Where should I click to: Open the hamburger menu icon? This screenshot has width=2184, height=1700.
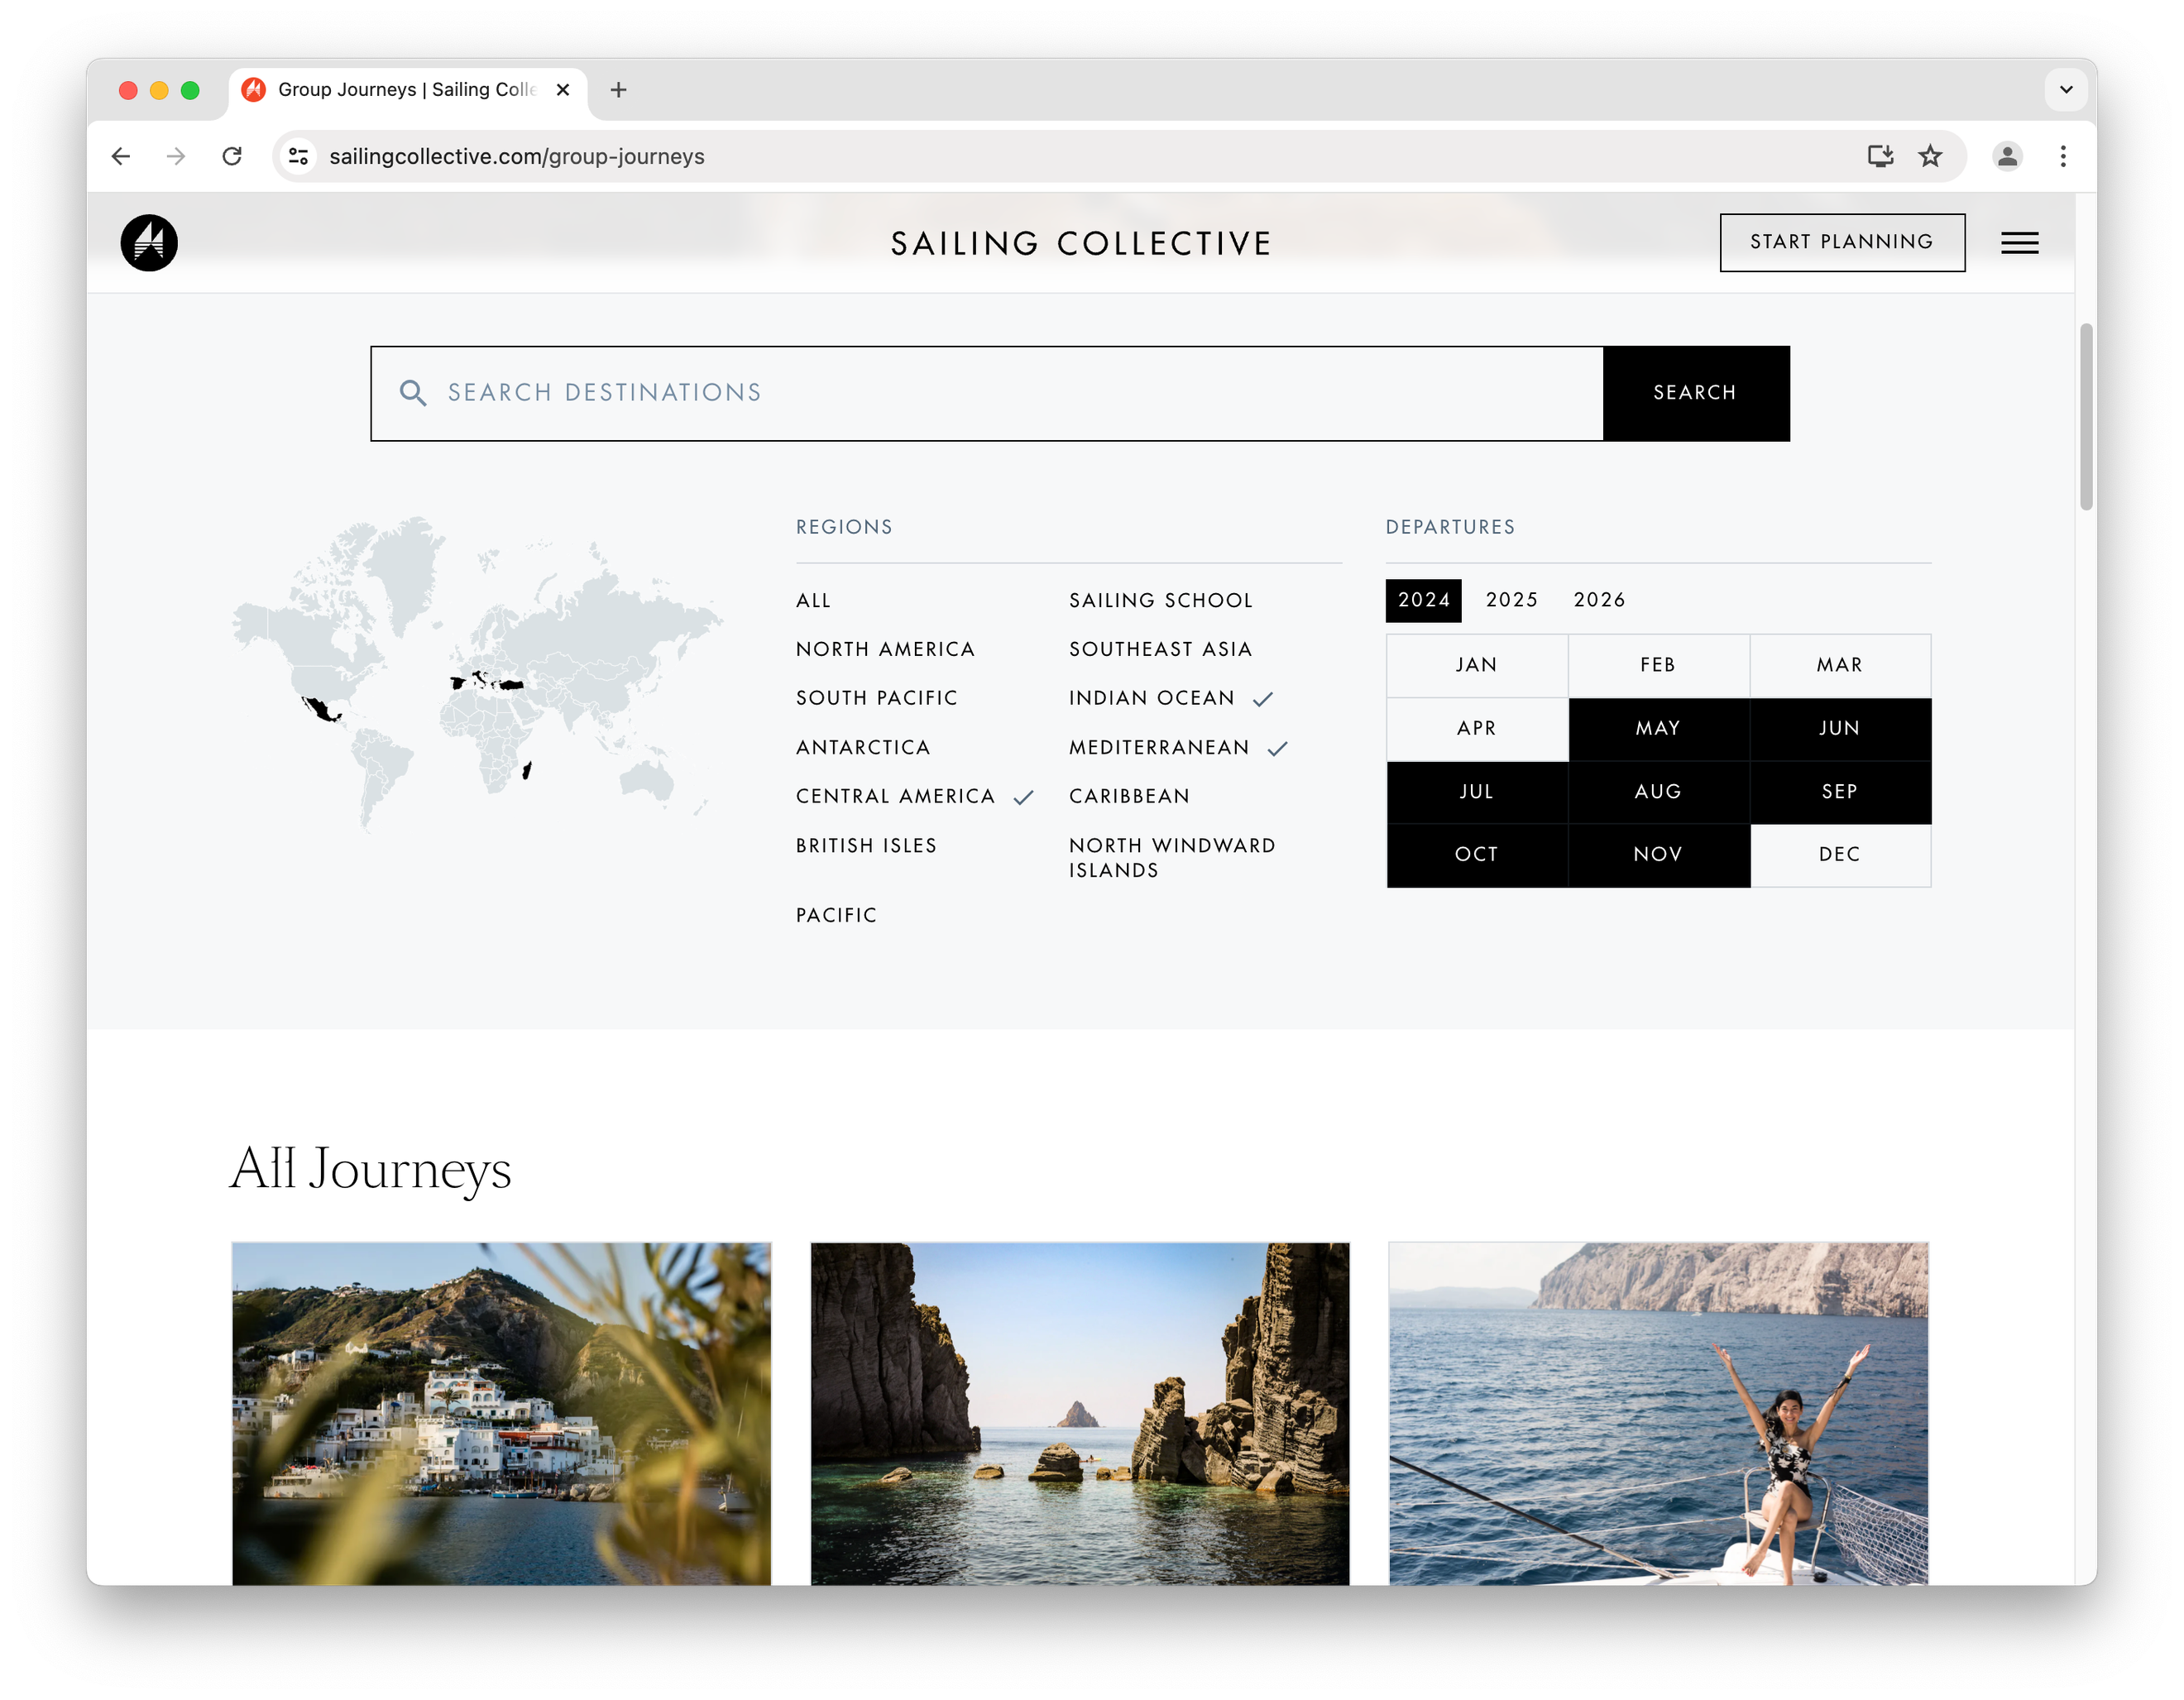(x=2019, y=243)
